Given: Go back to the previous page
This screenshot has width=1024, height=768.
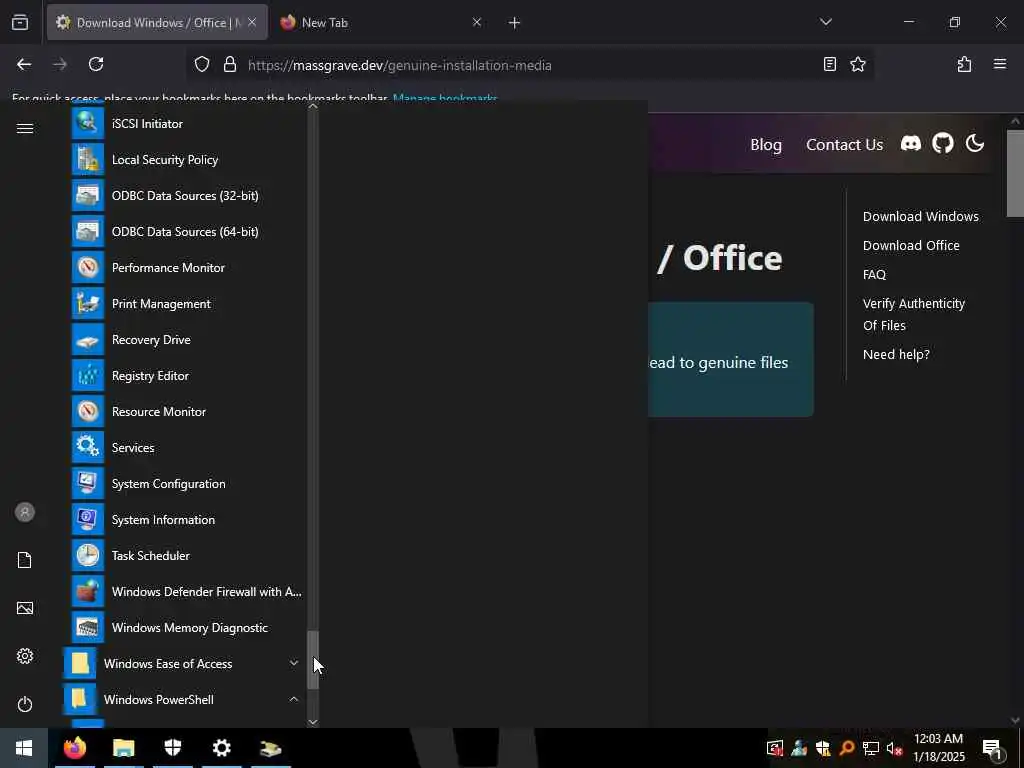Looking at the screenshot, I should point(24,64).
